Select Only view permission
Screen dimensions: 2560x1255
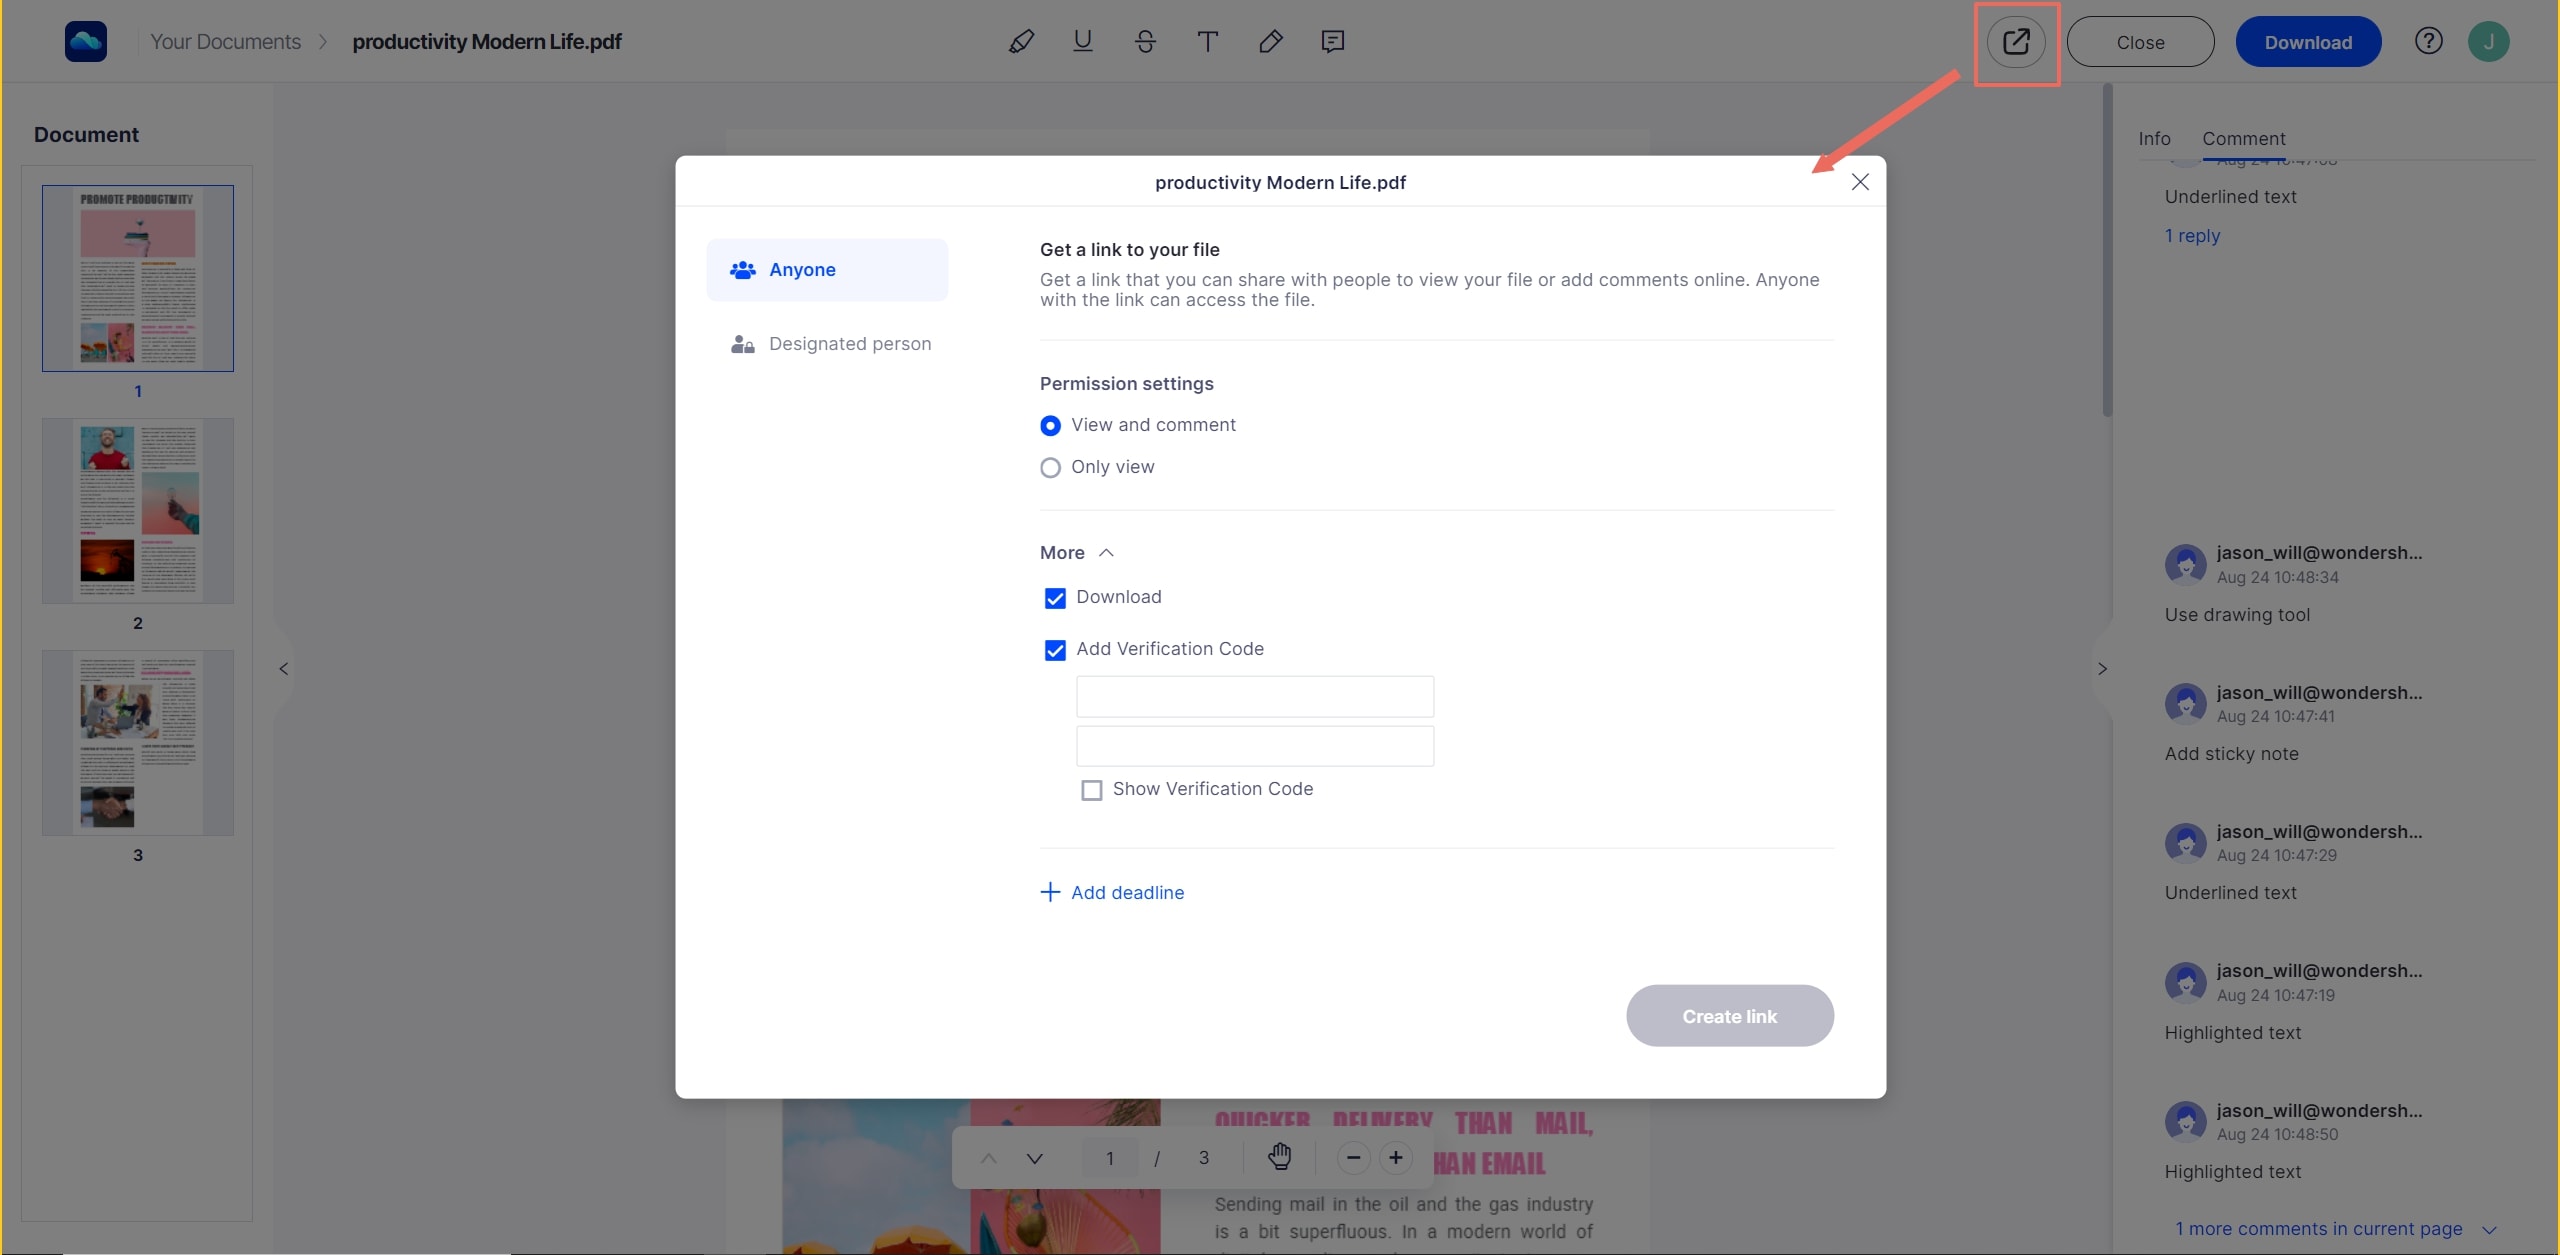point(1050,468)
